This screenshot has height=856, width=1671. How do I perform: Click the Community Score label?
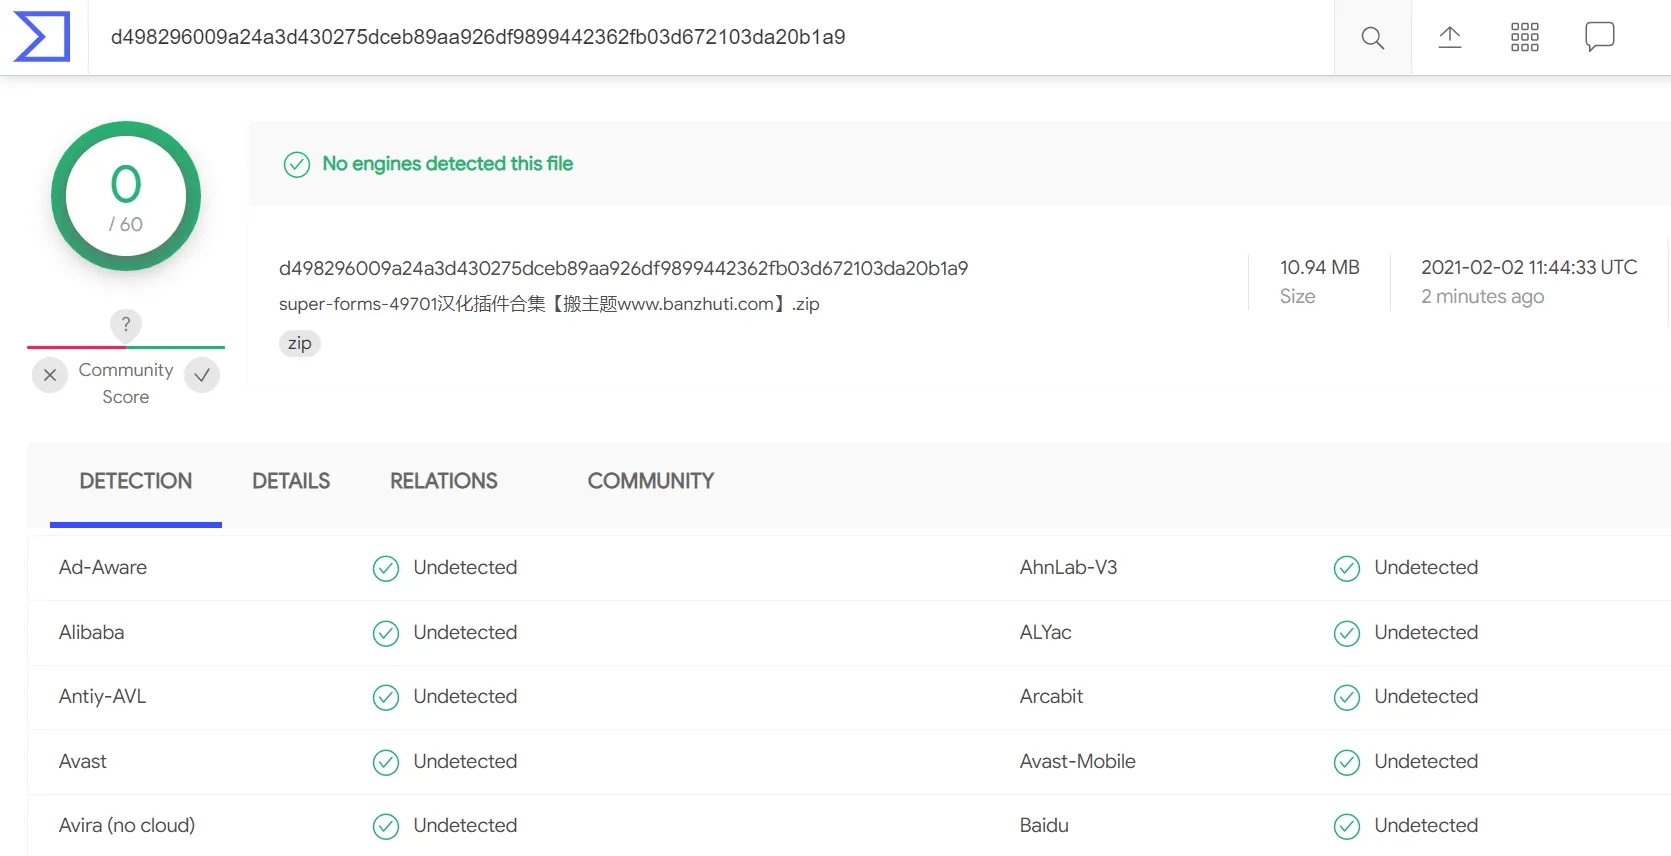point(126,383)
